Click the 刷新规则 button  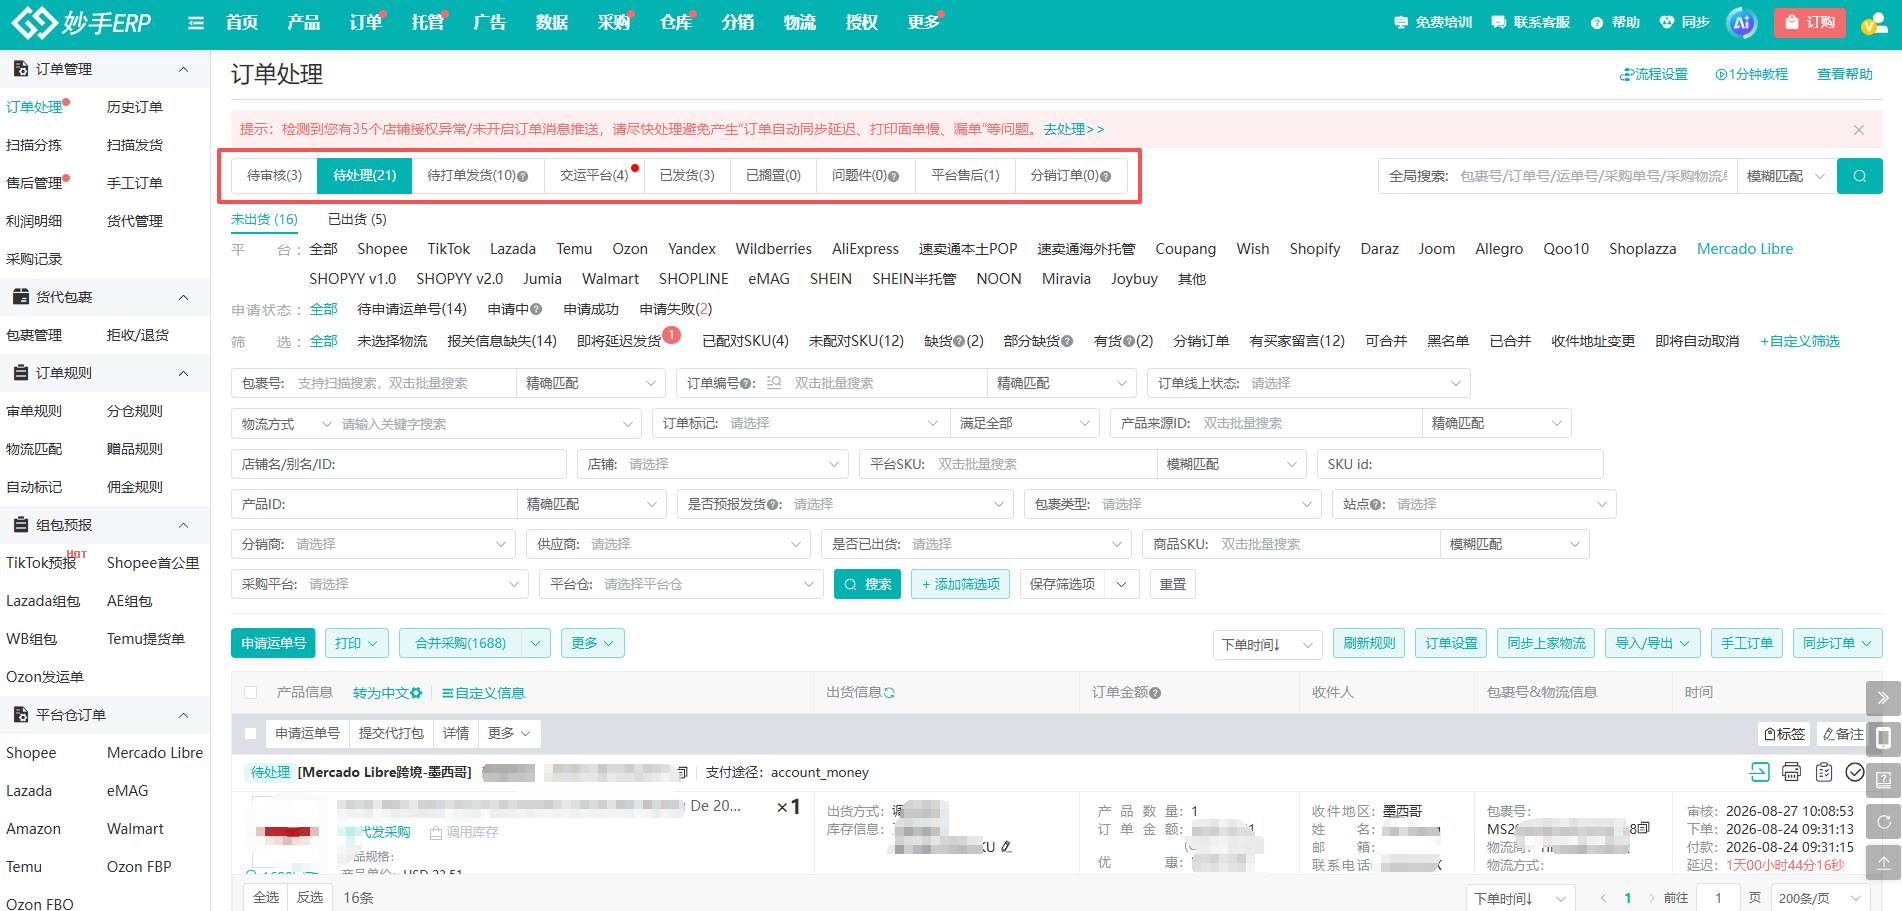[1369, 643]
